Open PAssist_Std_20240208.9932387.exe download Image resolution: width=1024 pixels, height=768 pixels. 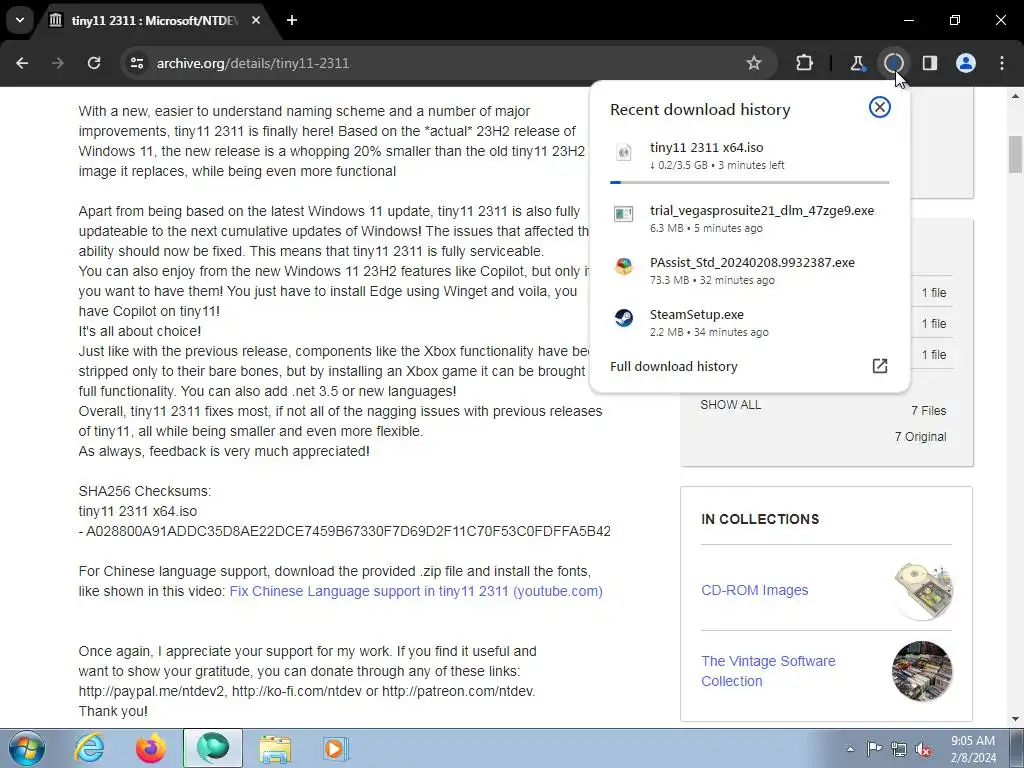tap(749, 270)
